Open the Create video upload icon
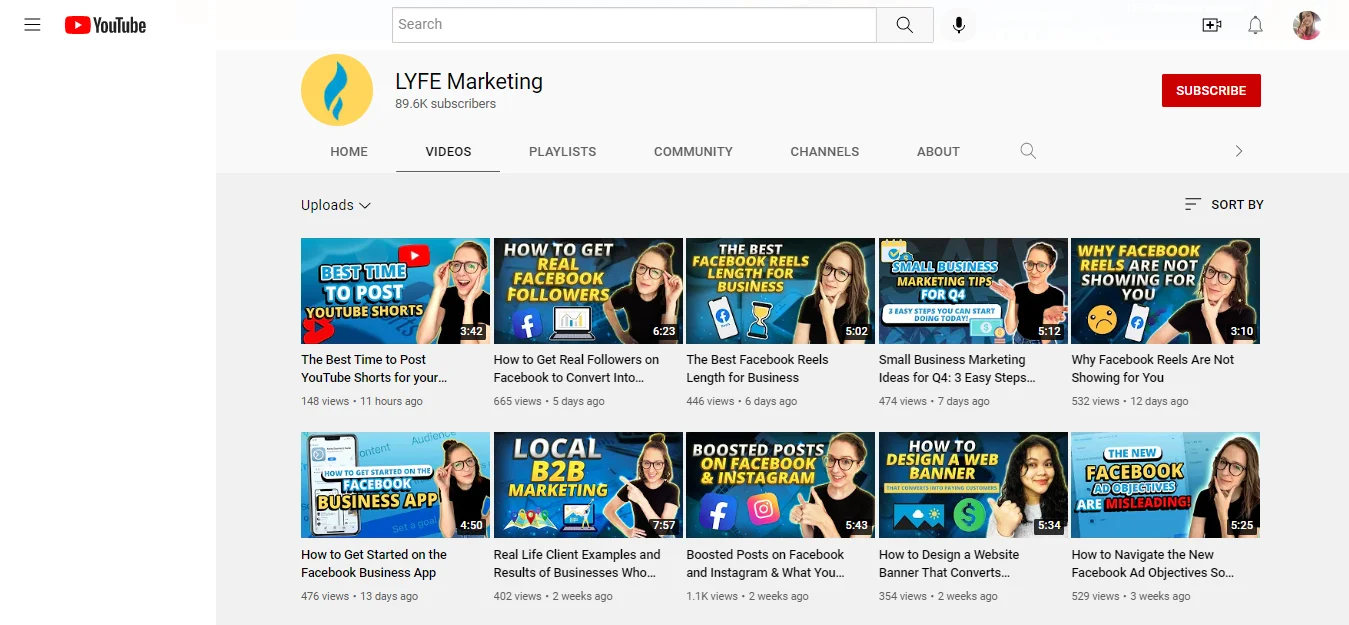The width and height of the screenshot is (1349, 625). coord(1211,24)
